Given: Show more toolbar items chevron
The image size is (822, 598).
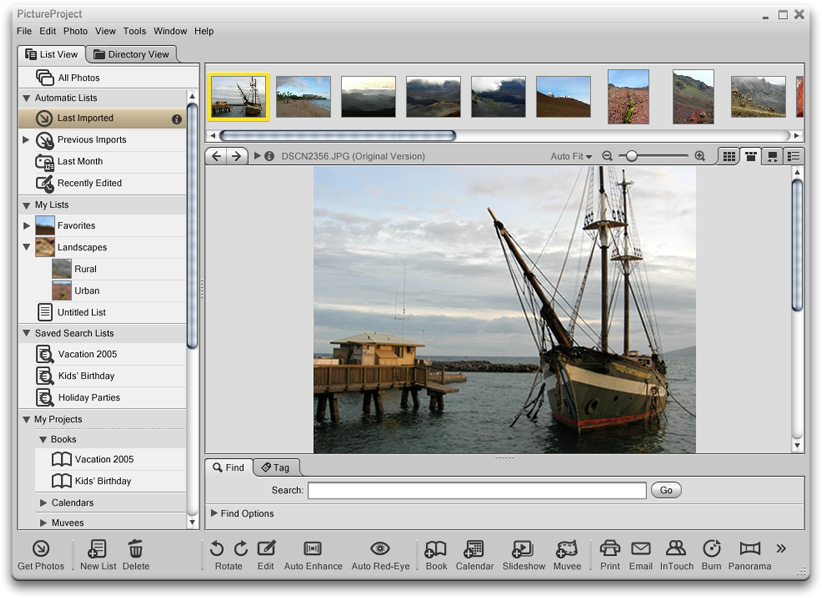Looking at the screenshot, I should coord(781,548).
